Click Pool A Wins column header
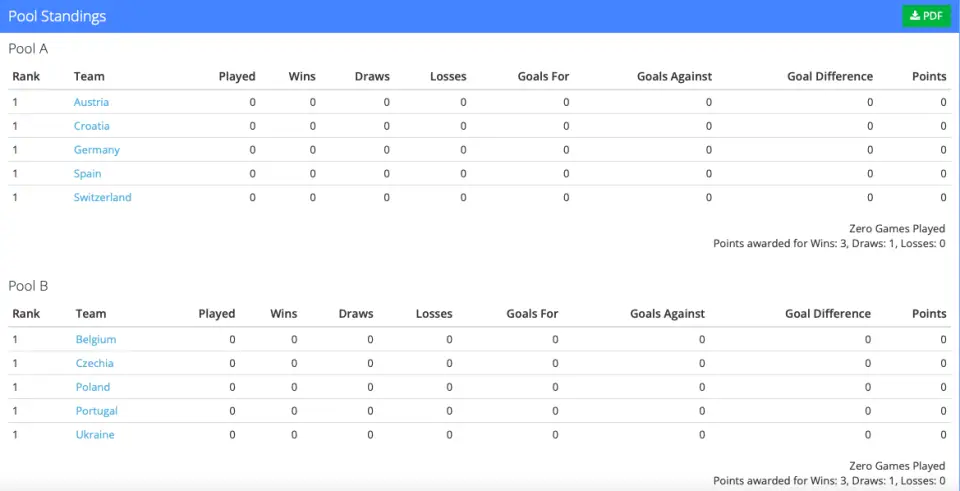960x491 pixels. point(302,77)
